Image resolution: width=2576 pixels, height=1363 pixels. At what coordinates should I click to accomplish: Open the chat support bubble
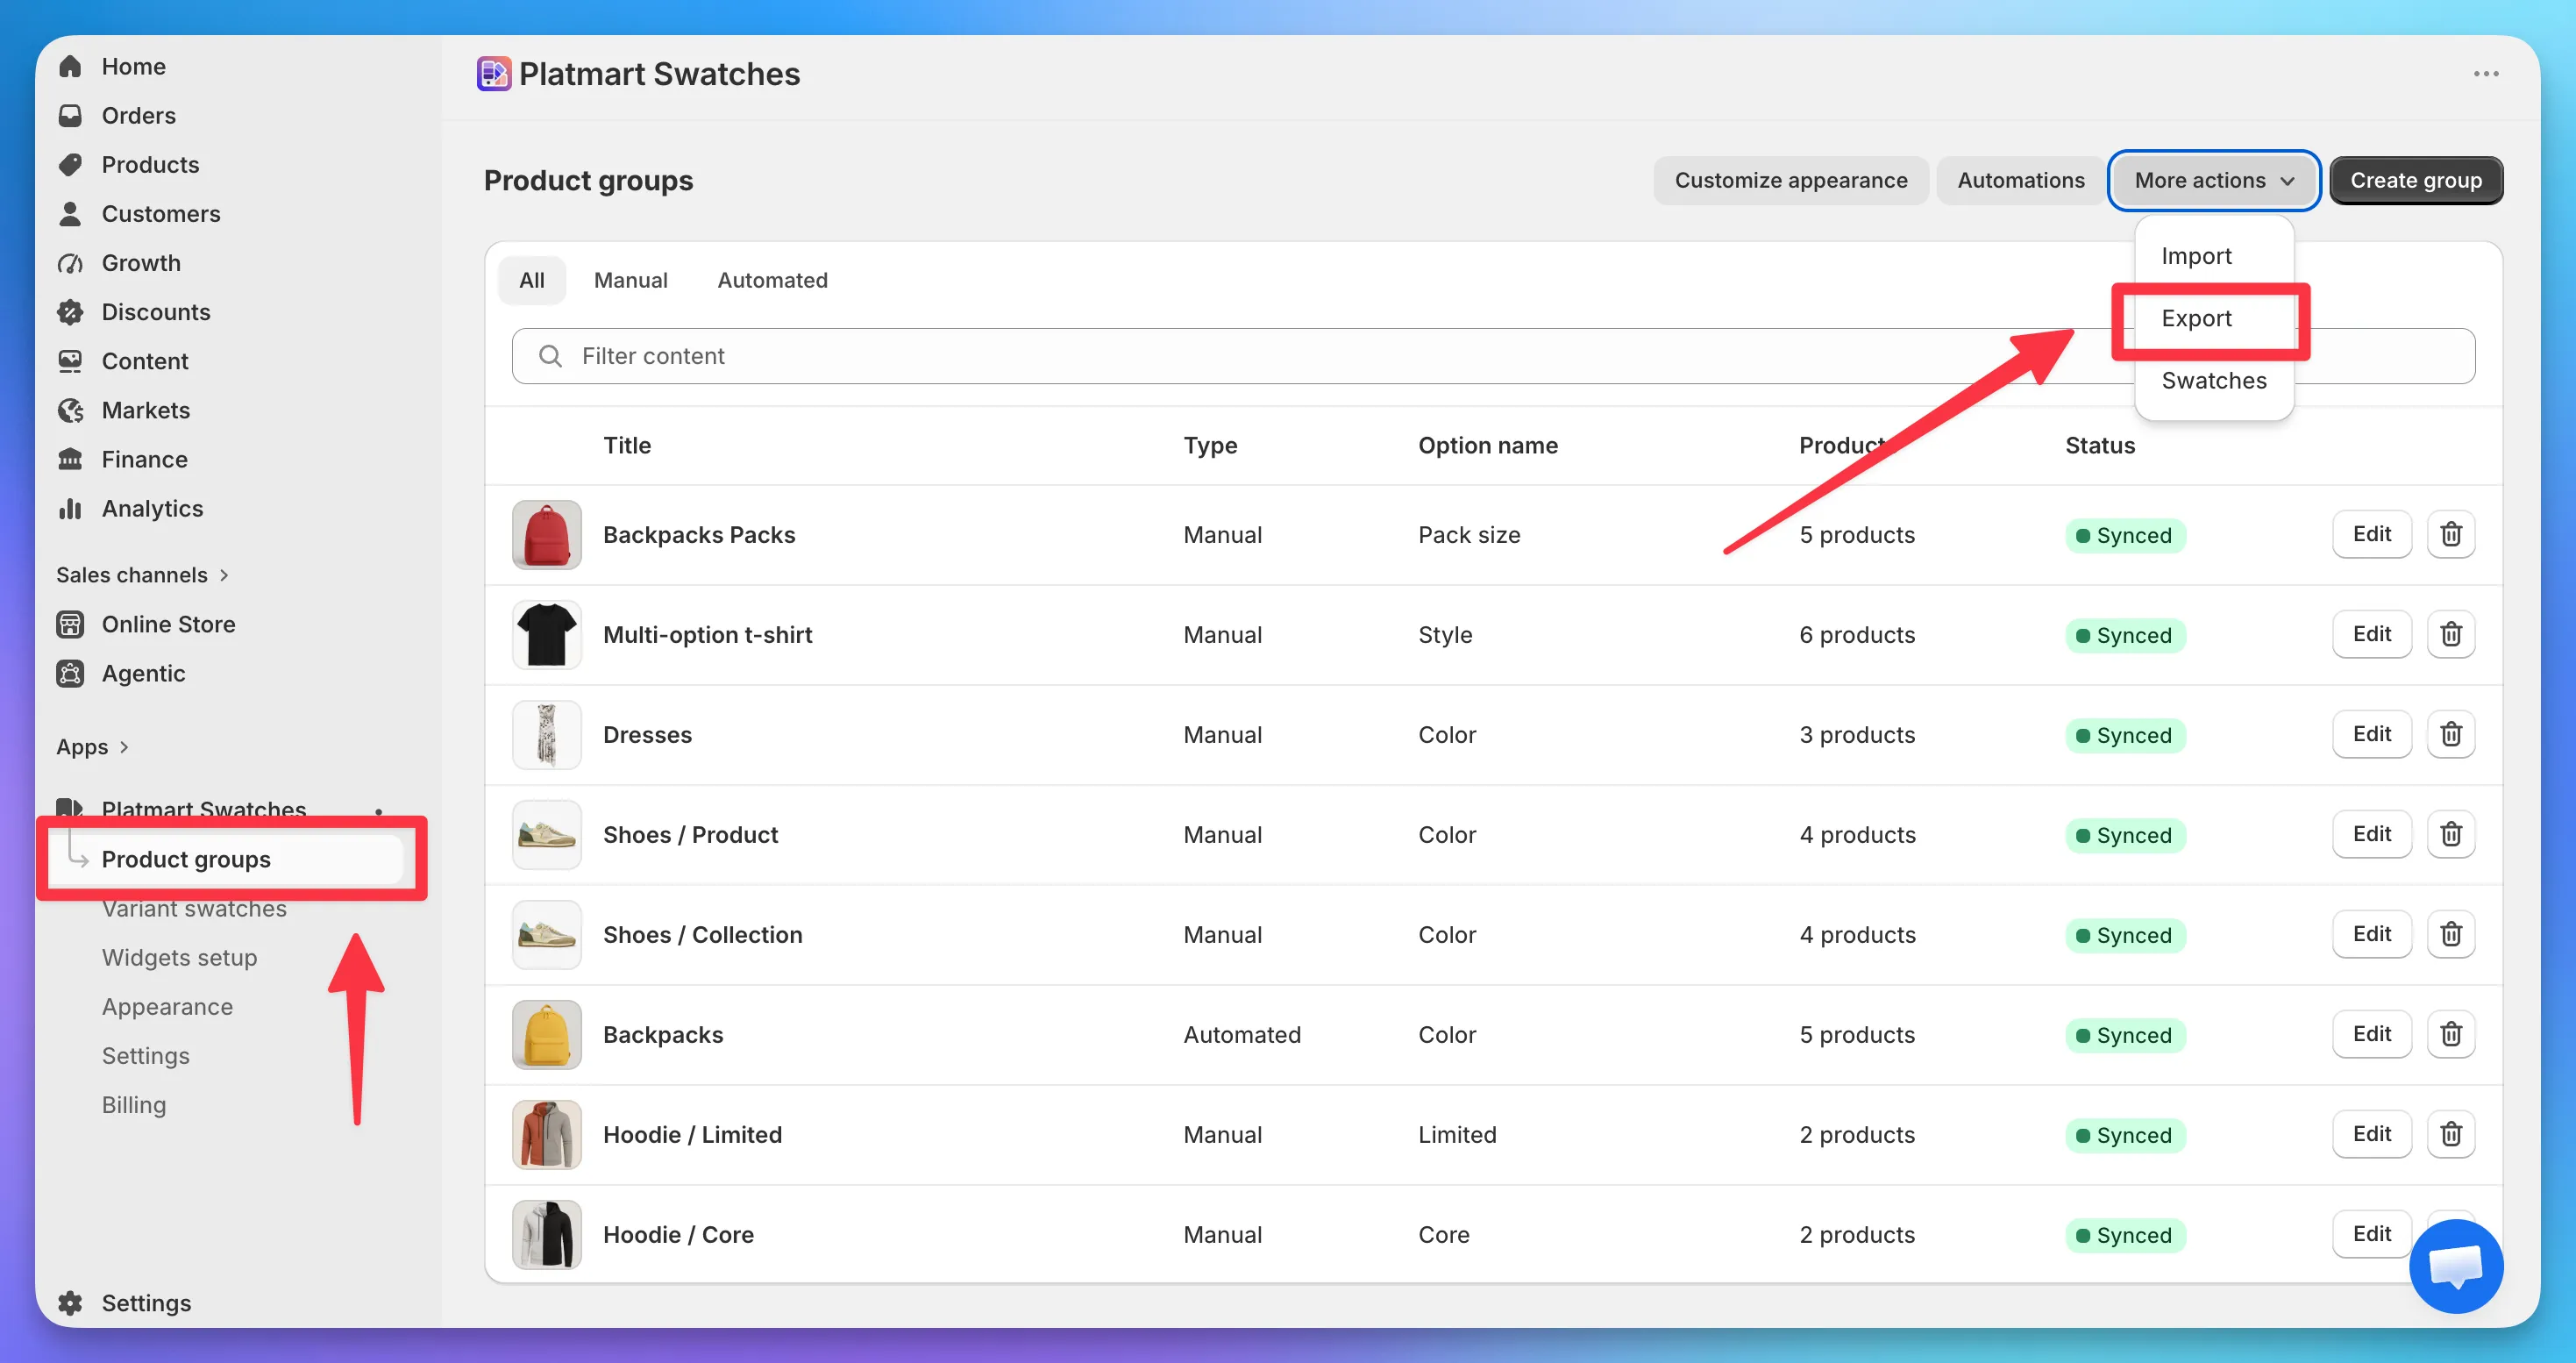tap(2456, 1265)
